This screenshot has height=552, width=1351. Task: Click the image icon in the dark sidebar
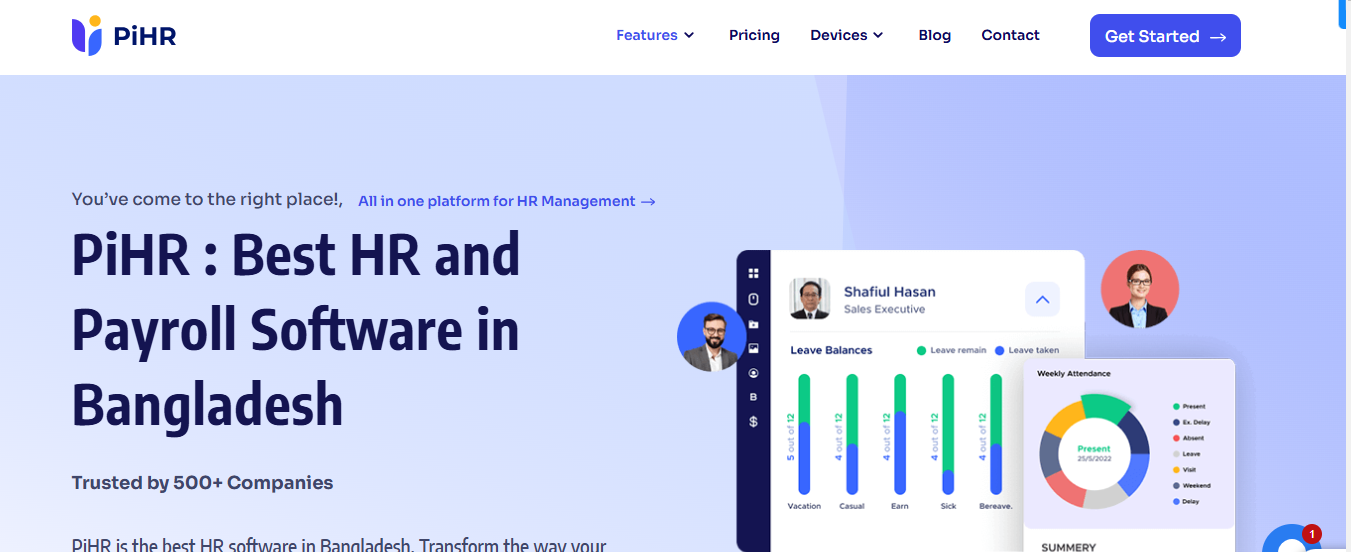coord(754,349)
